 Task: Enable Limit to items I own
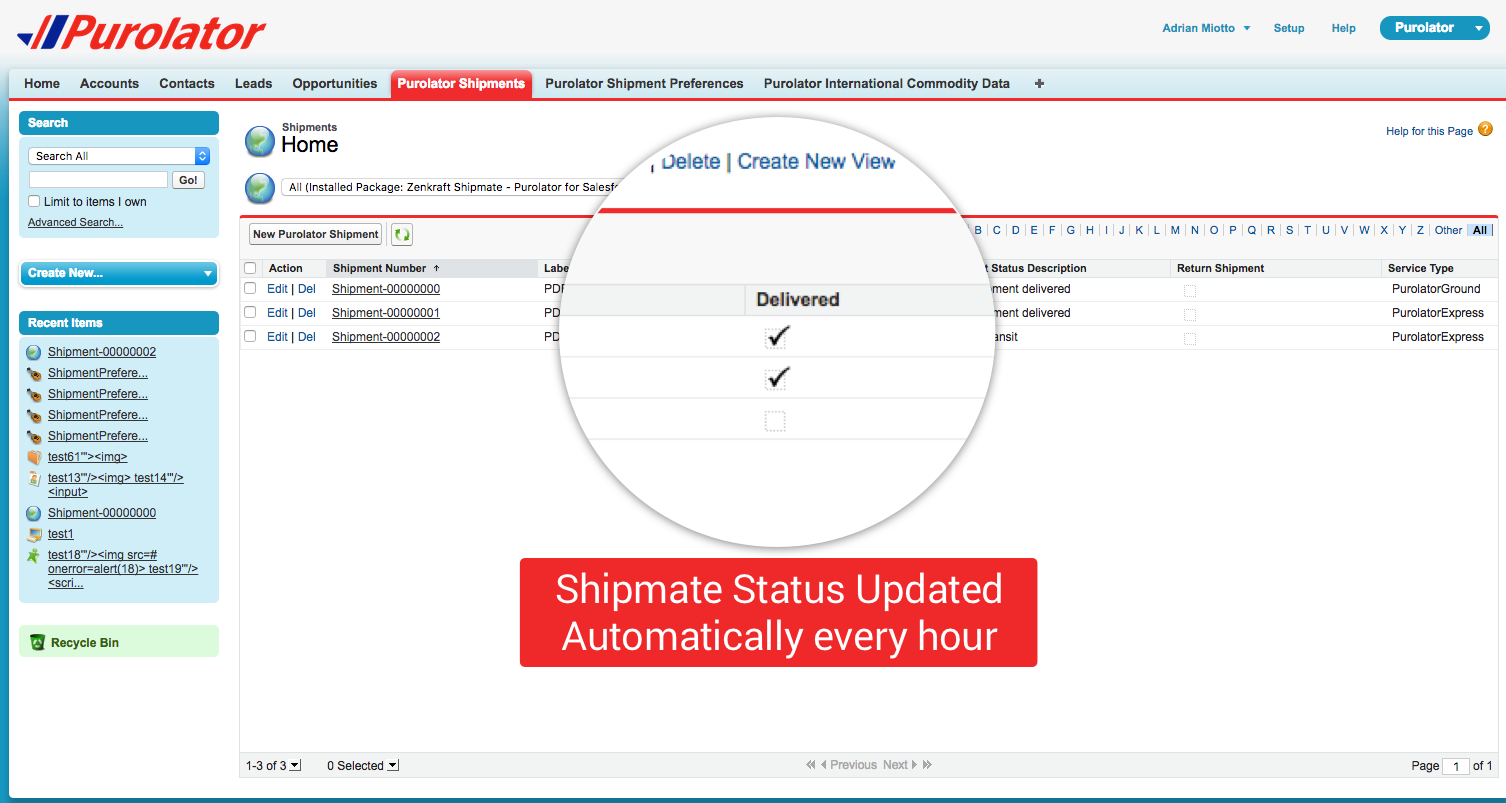click(35, 201)
